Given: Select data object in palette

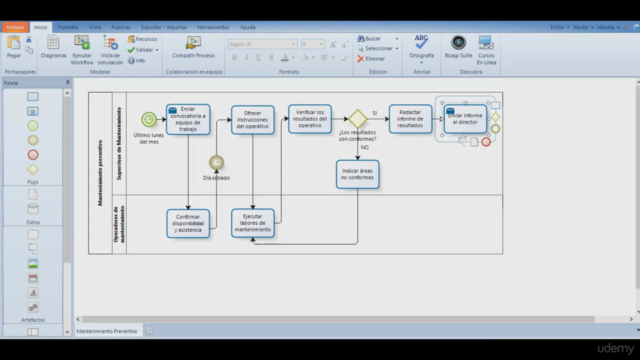Looking at the screenshot, I should click(33, 194).
